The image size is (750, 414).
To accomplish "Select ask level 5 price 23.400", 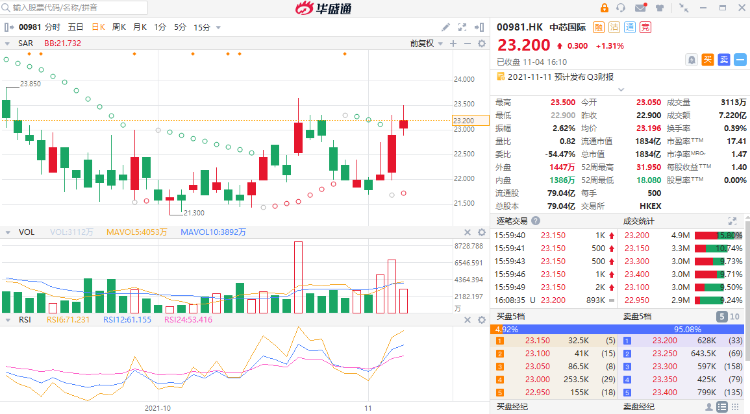I will tap(665, 392).
